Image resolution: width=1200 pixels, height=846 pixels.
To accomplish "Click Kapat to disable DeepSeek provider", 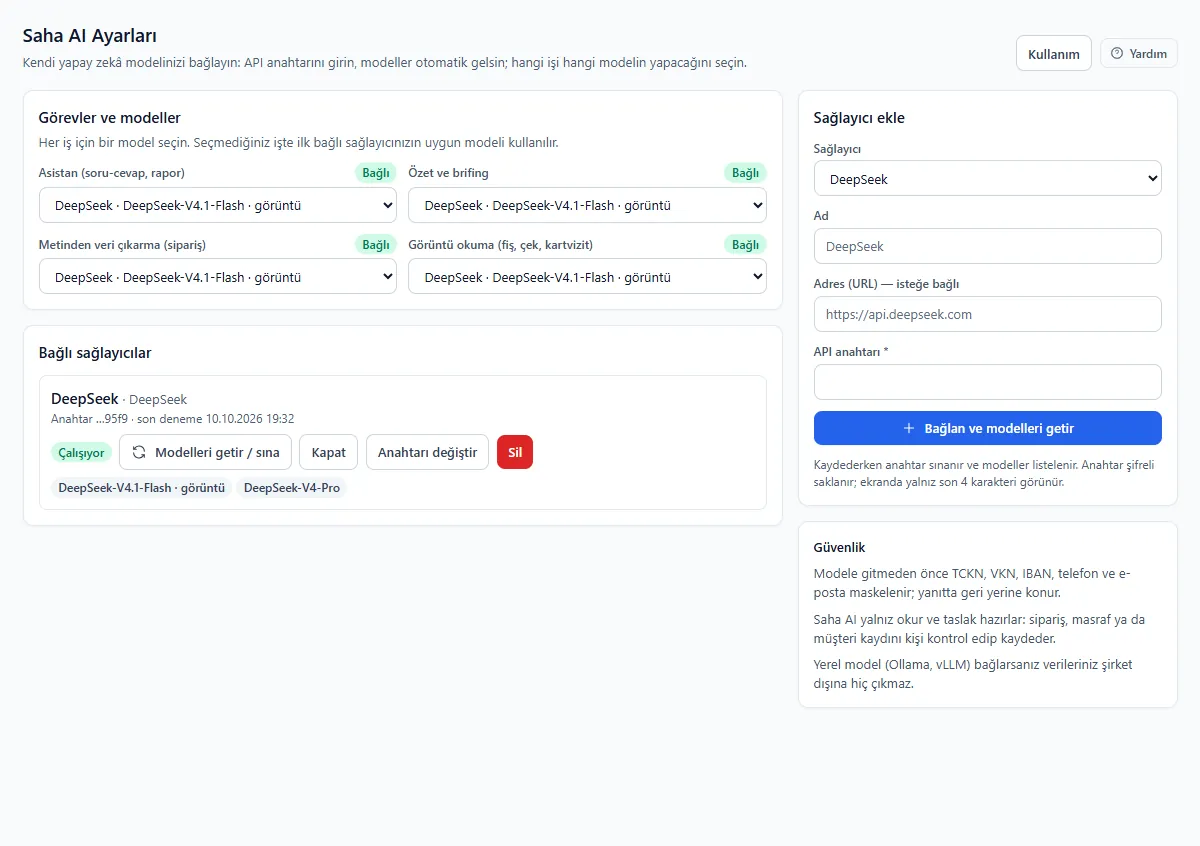I will pos(328,452).
